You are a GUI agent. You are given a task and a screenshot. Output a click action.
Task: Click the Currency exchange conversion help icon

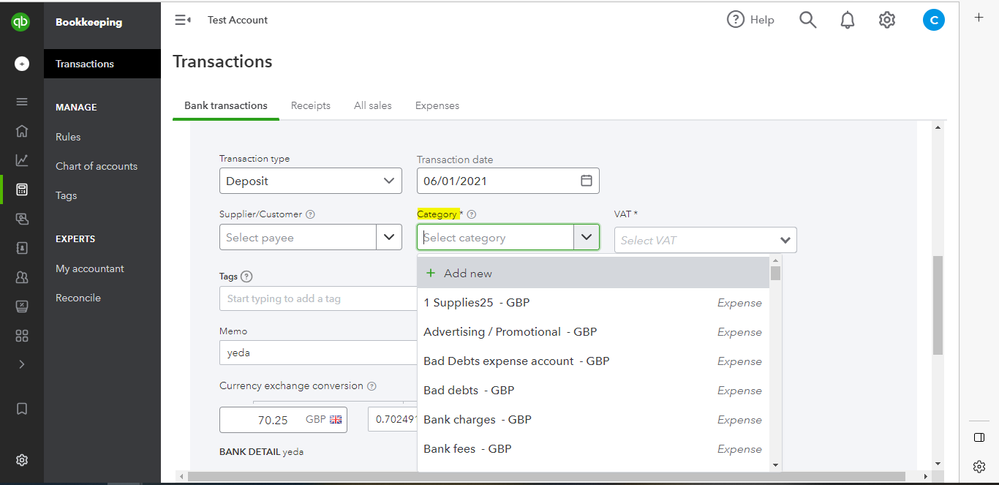click(372, 386)
